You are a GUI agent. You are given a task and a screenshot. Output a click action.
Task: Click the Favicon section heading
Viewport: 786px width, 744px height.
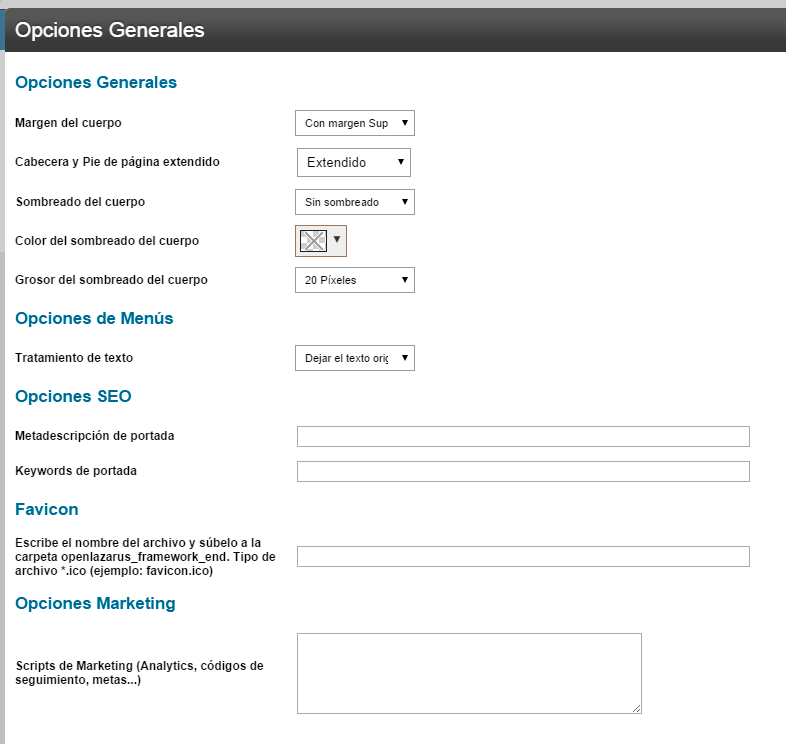47,509
